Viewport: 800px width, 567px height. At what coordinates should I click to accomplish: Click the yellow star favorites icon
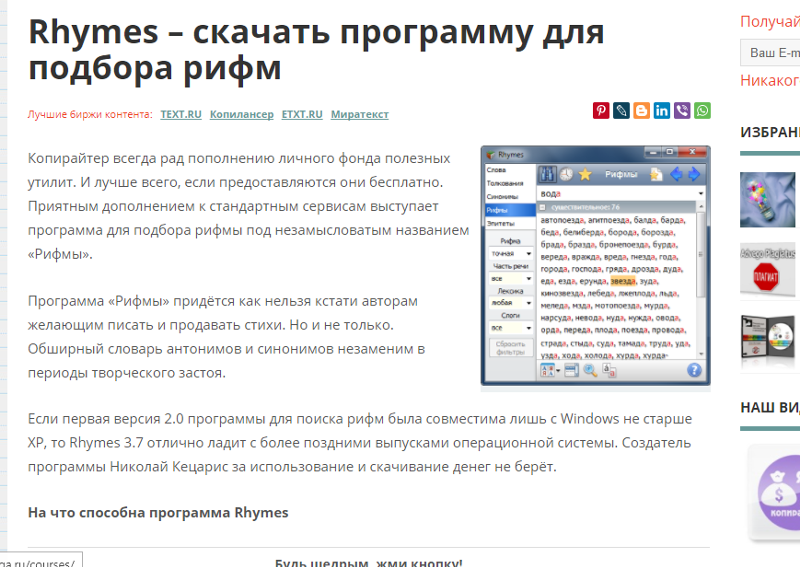[585, 175]
